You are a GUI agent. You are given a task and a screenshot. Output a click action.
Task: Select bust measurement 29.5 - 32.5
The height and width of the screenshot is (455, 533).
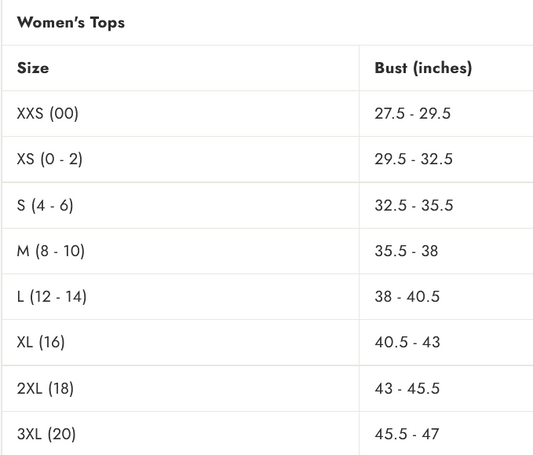tap(414, 159)
